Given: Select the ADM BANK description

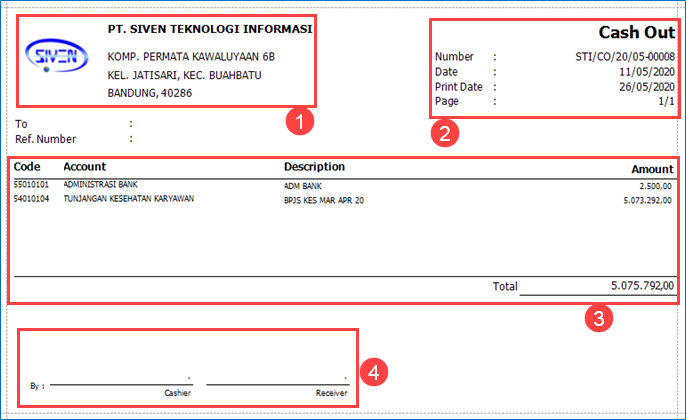Looking at the screenshot, I should tap(303, 186).
